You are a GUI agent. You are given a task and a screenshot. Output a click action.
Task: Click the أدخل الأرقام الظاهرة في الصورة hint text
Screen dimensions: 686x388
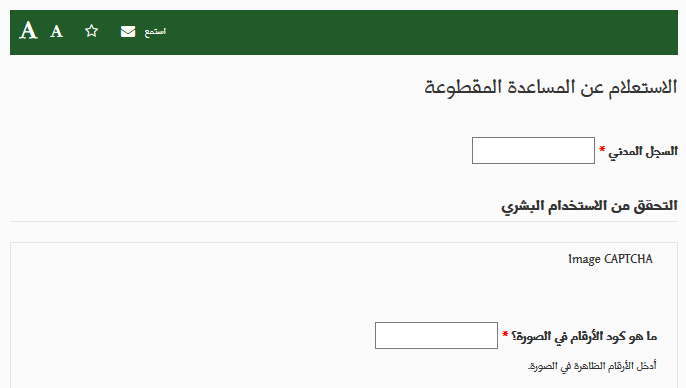[x=592, y=366]
